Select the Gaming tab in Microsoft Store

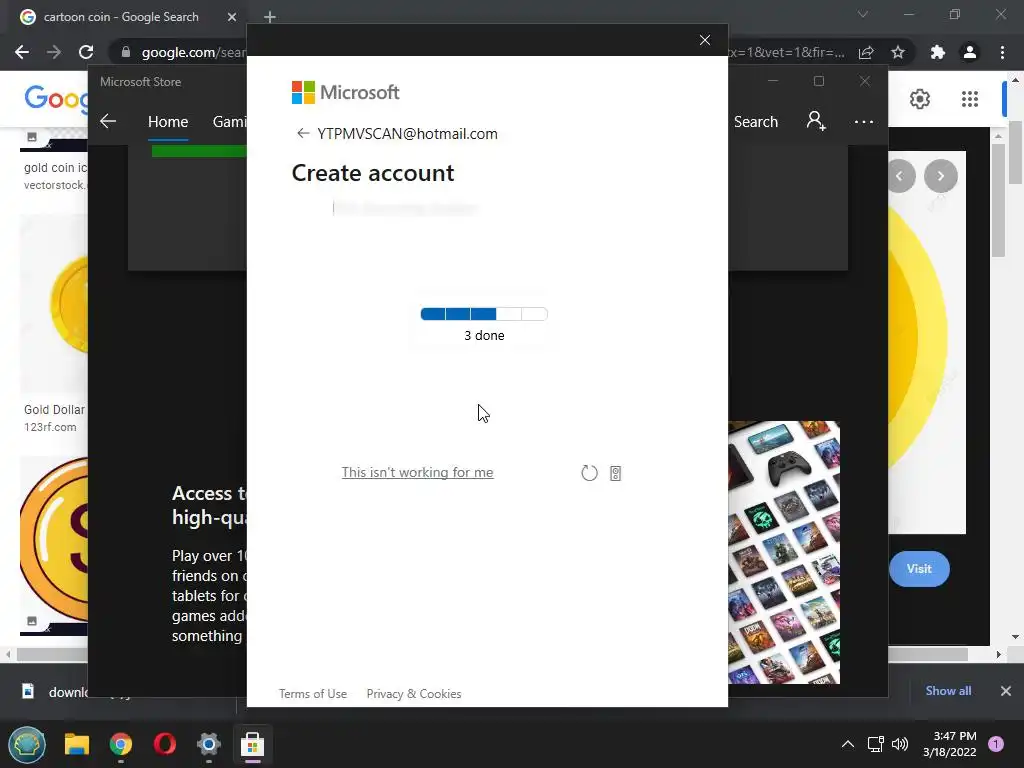pyautogui.click(x=229, y=121)
